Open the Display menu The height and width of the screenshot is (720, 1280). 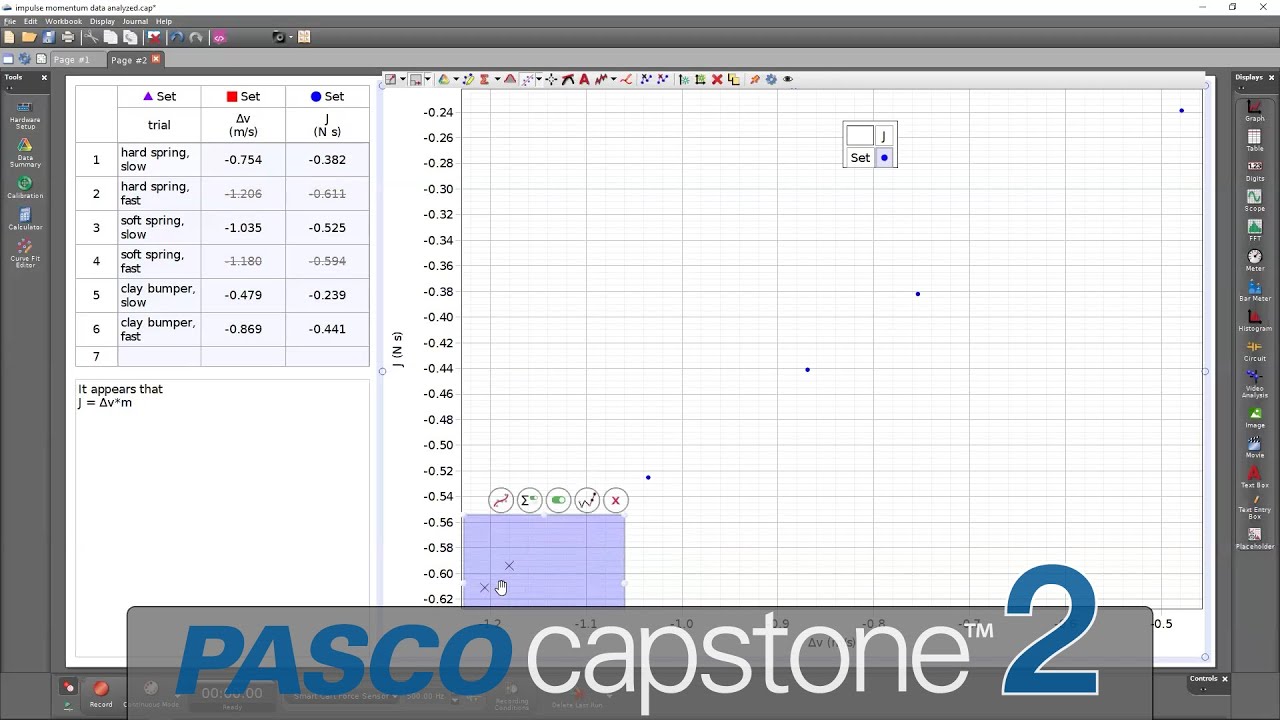point(102,21)
